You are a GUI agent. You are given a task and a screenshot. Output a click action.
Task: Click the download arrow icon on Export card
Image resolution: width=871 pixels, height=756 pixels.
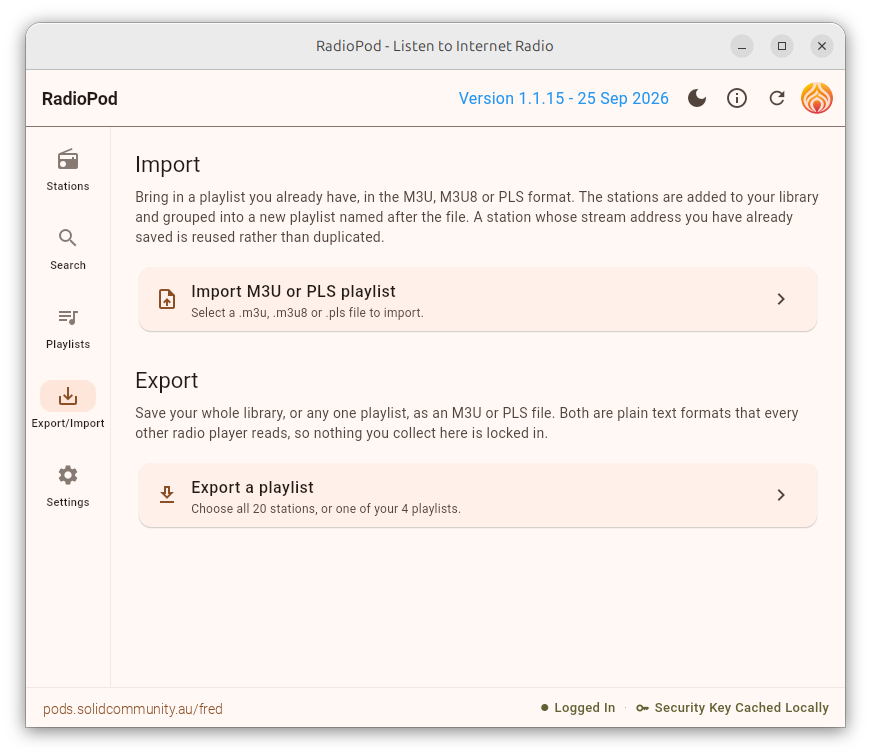(x=167, y=494)
